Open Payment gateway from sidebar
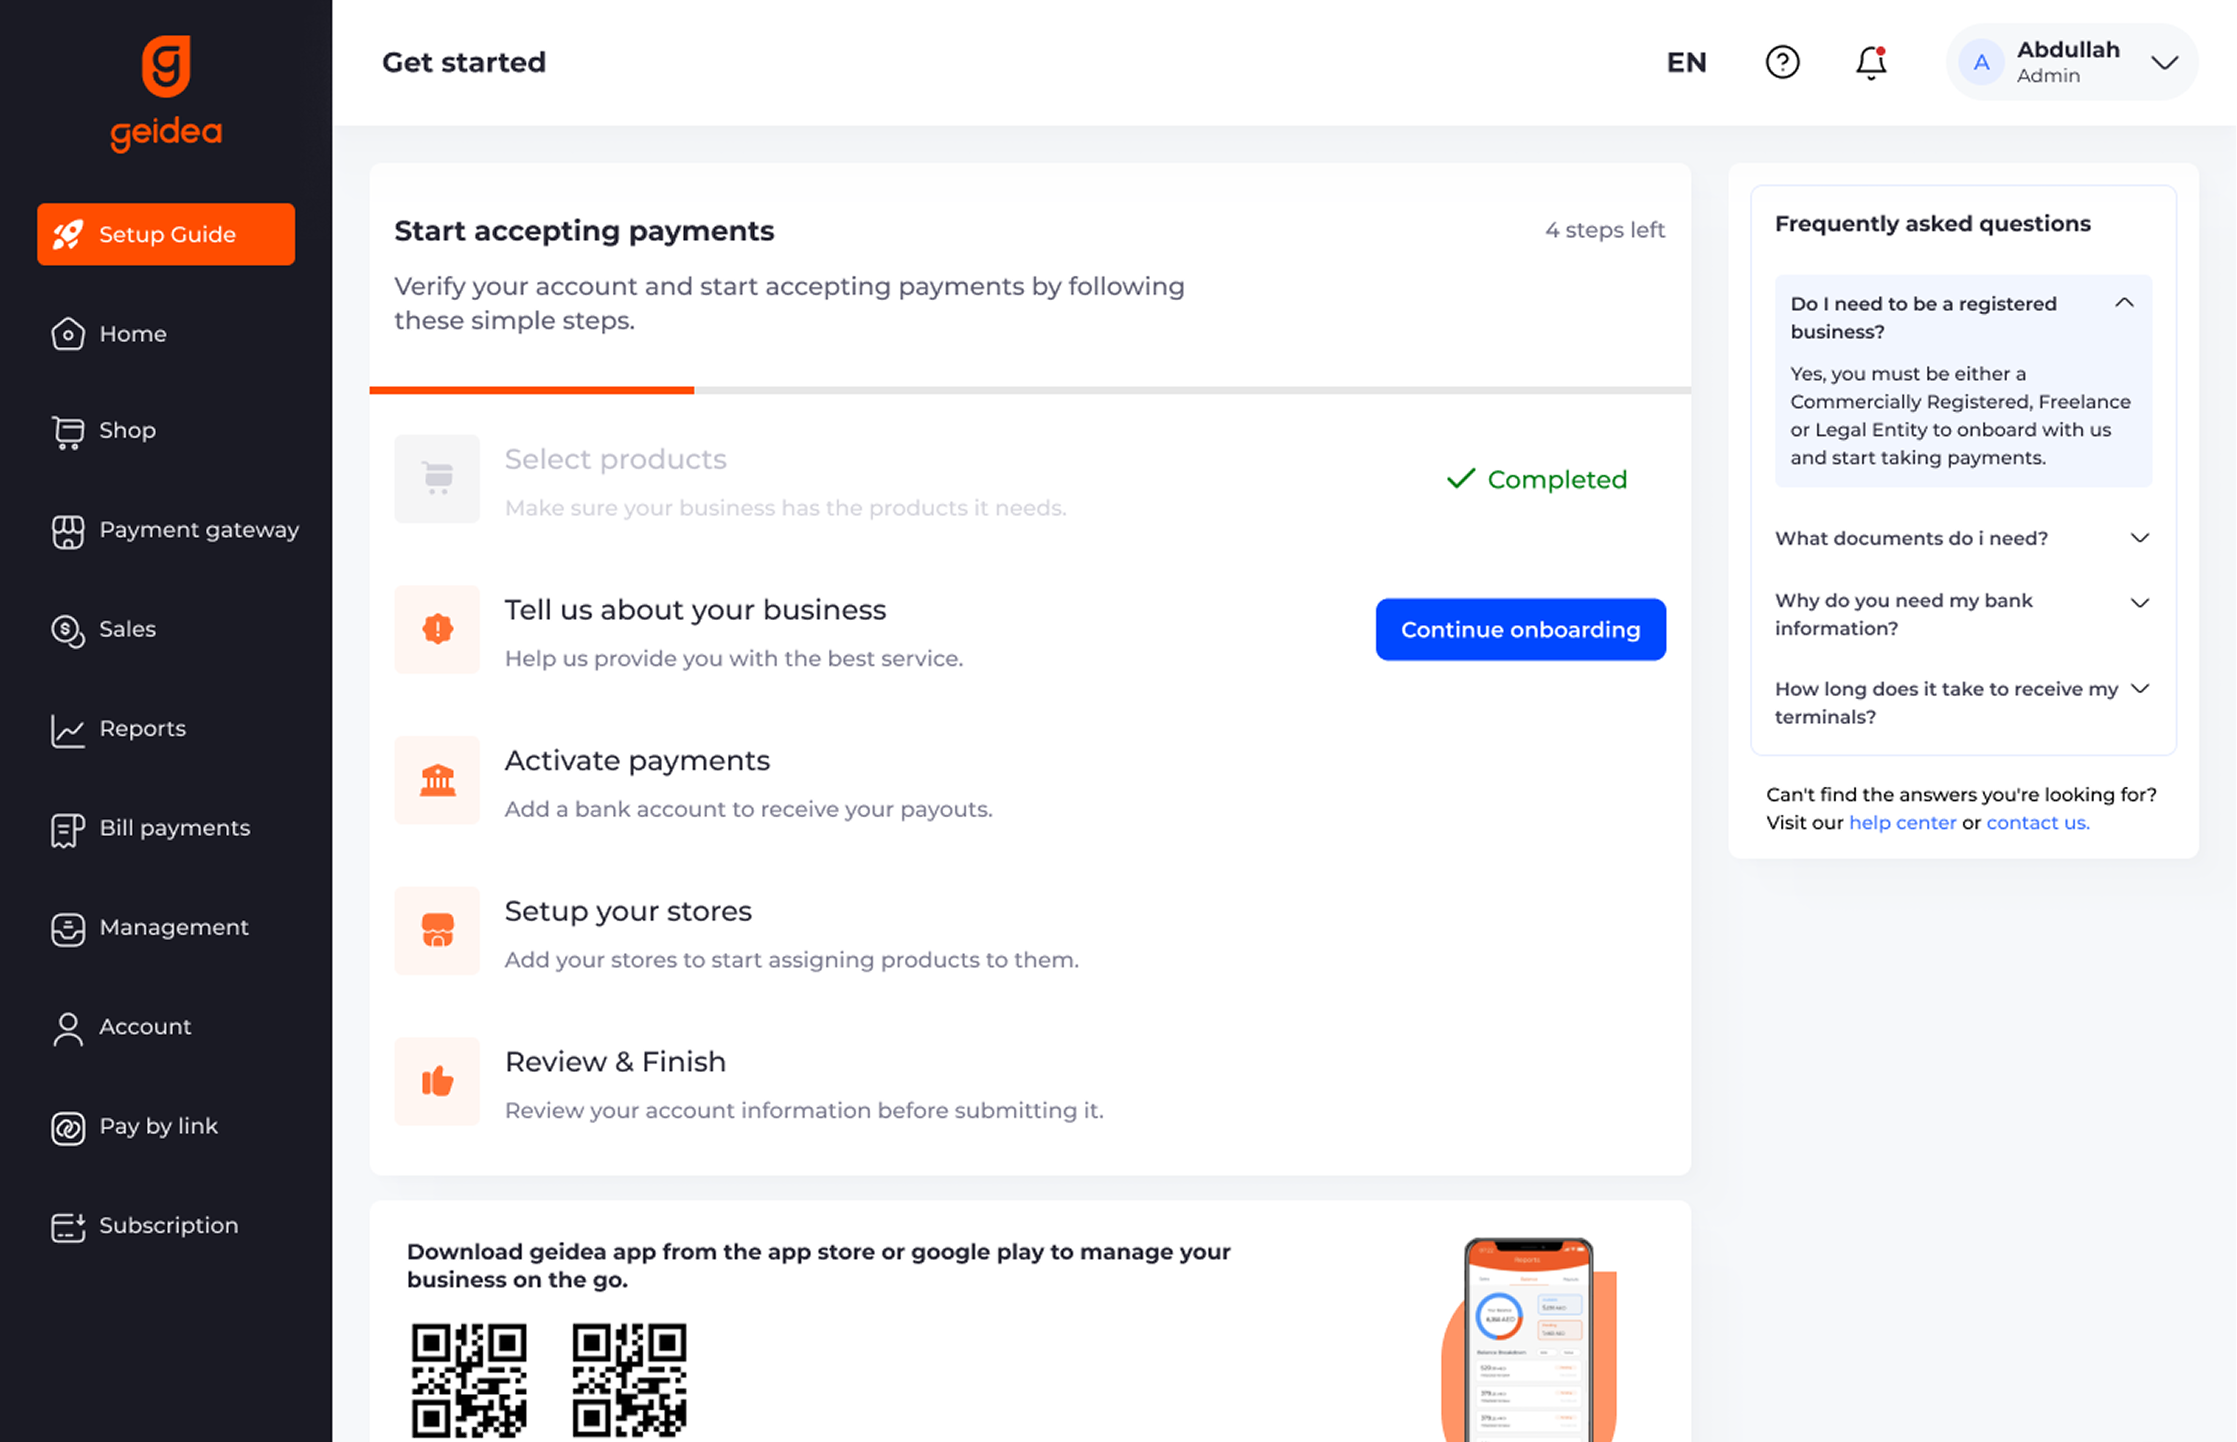 click(198, 530)
